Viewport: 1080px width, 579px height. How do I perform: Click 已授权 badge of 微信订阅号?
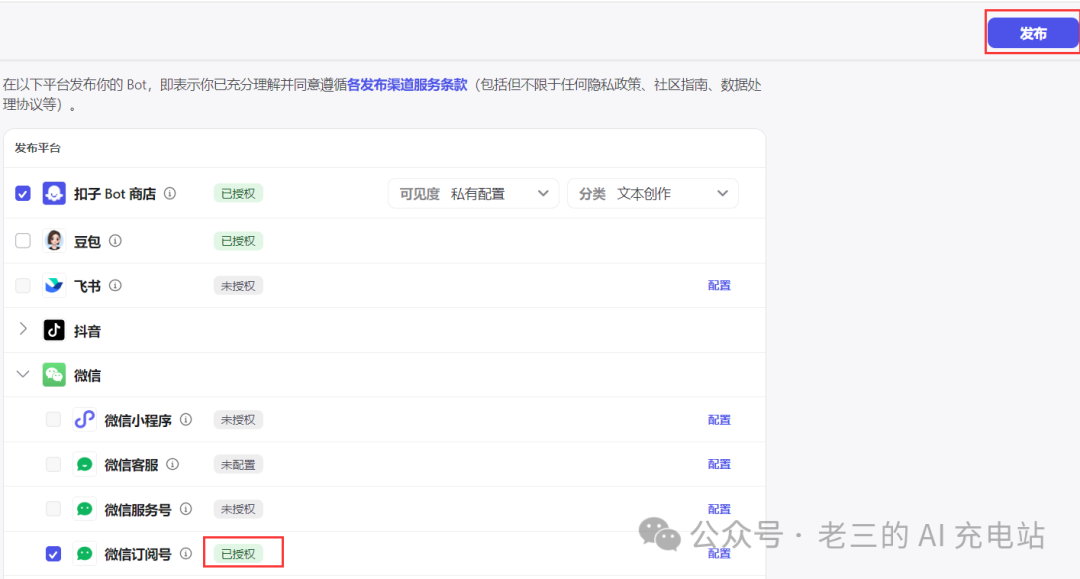coord(238,554)
